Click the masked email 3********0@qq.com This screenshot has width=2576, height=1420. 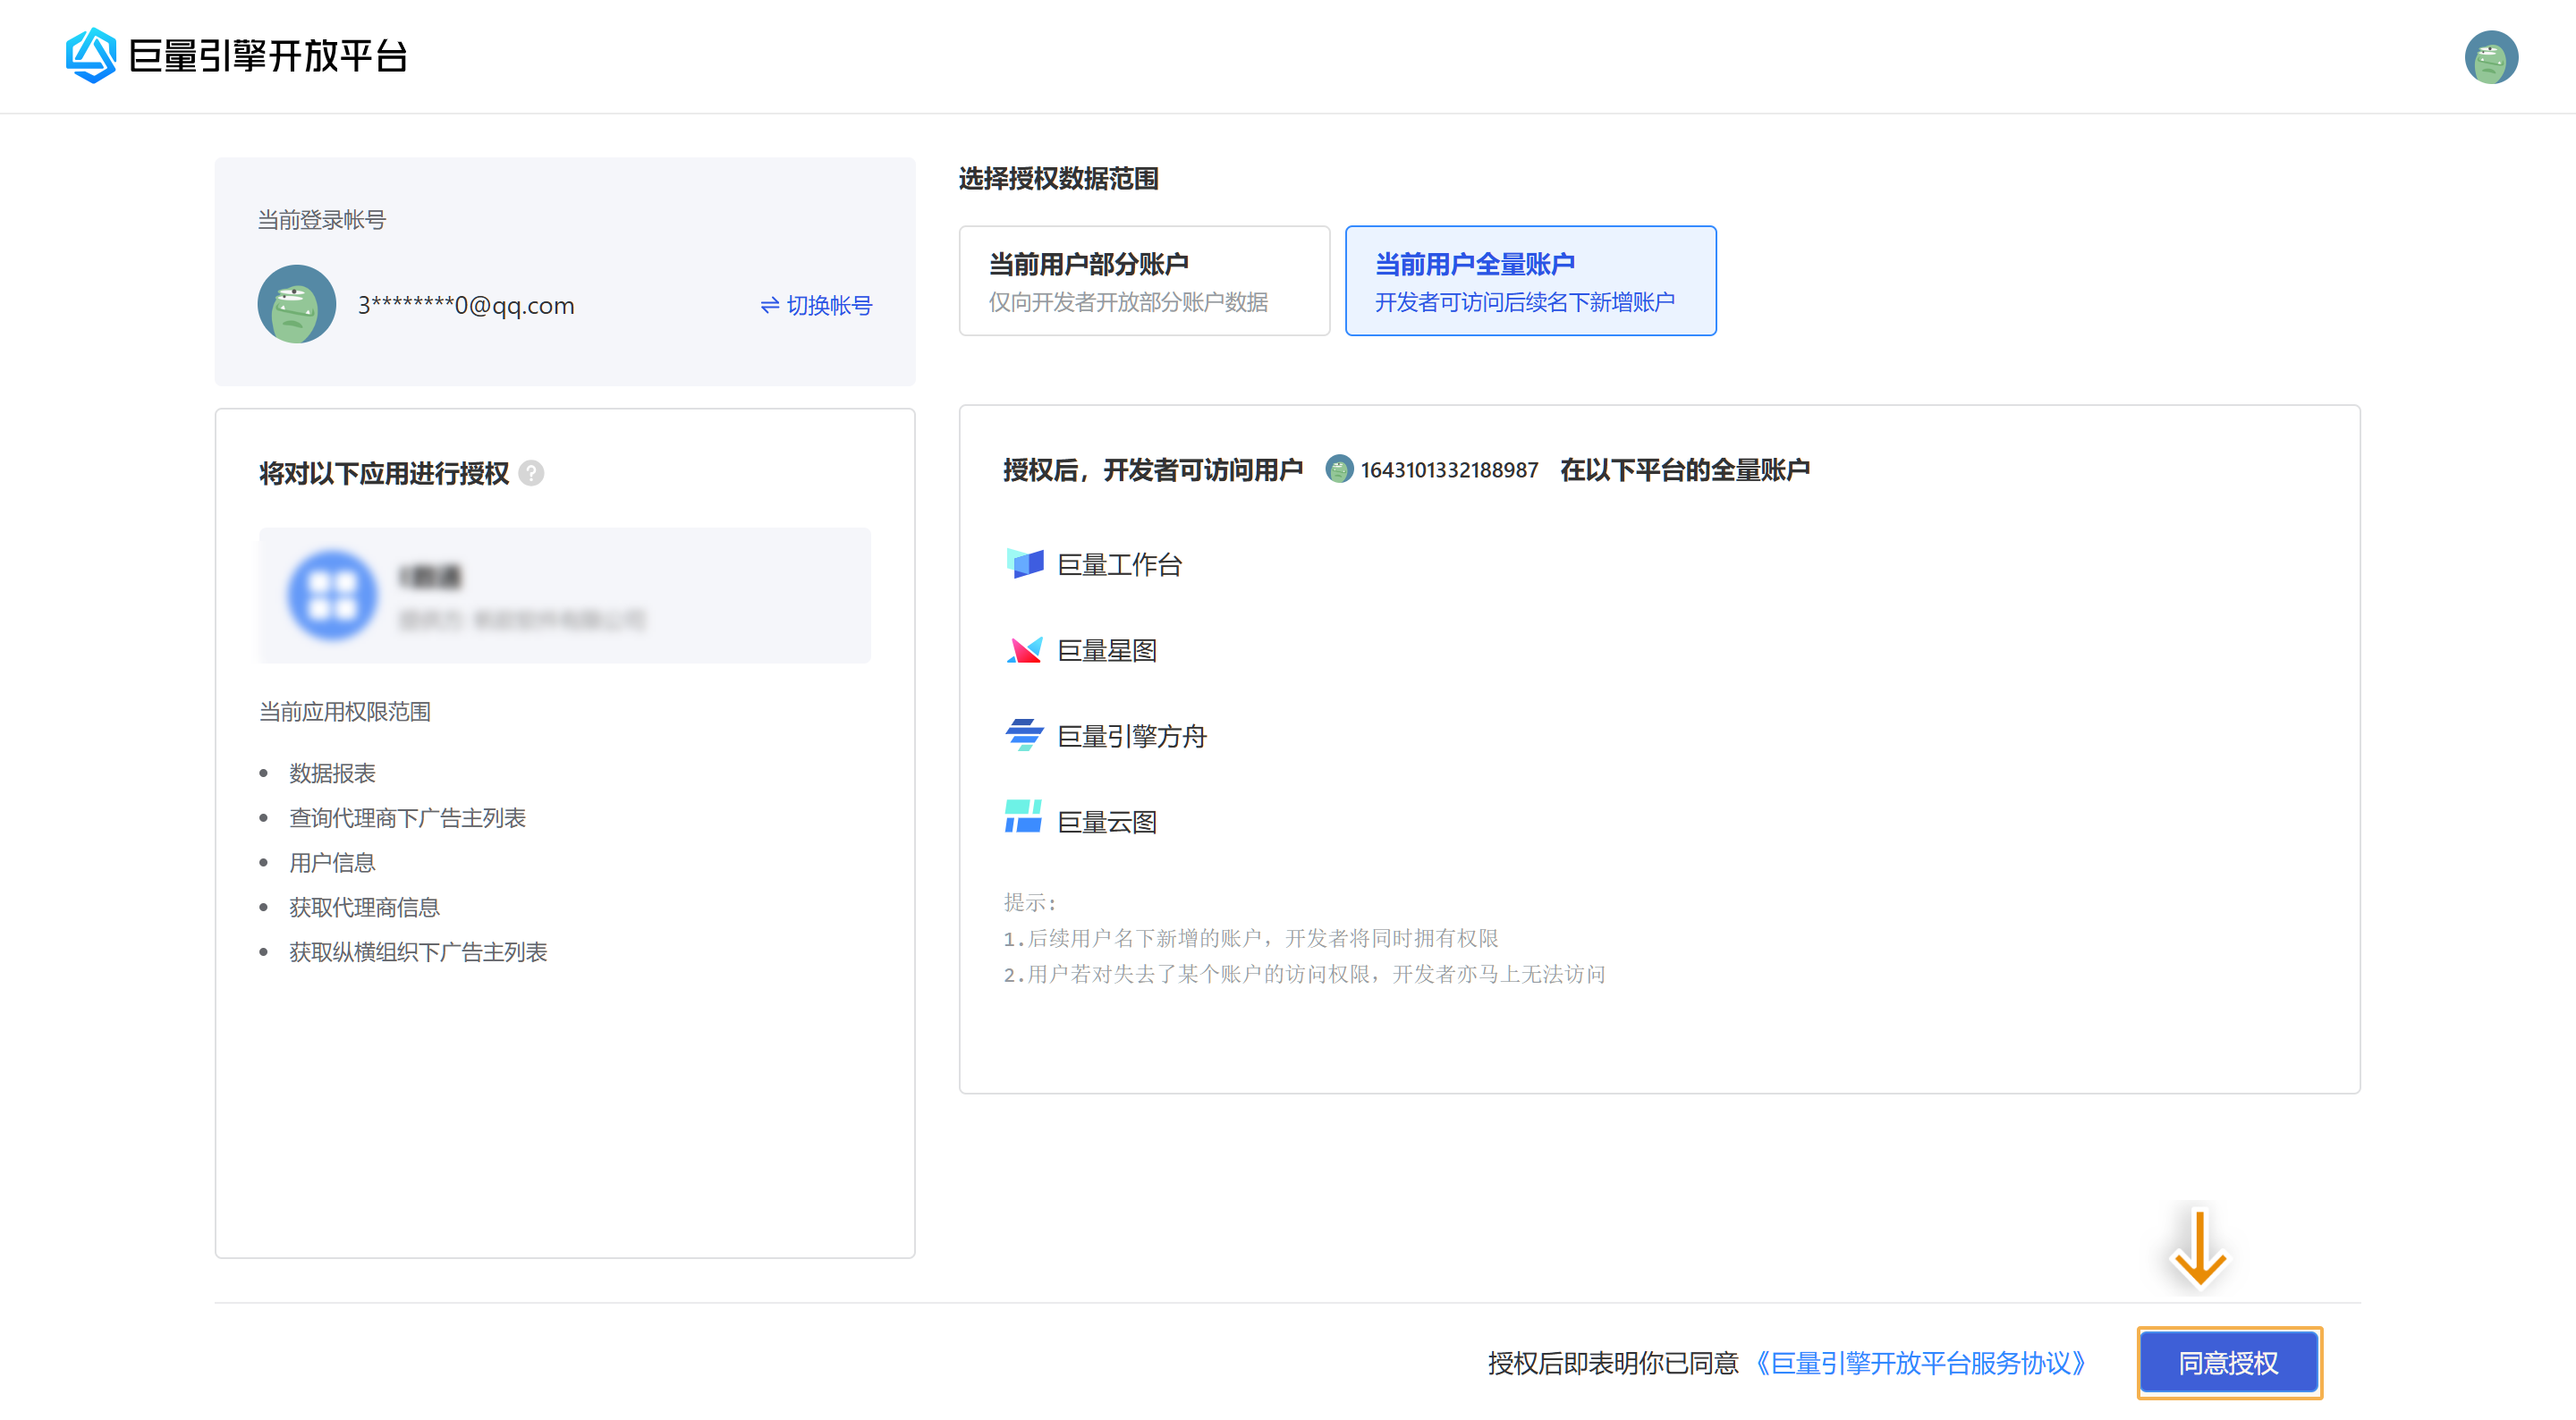coord(464,305)
